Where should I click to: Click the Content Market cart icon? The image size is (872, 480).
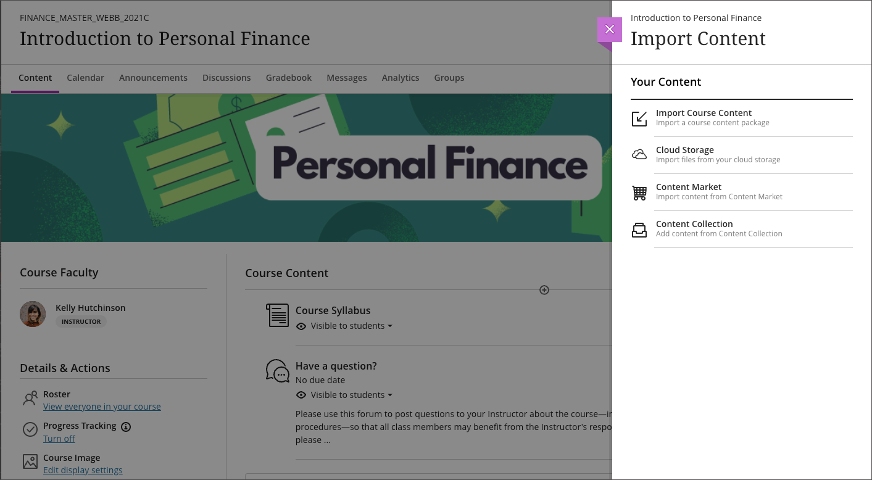click(x=640, y=192)
